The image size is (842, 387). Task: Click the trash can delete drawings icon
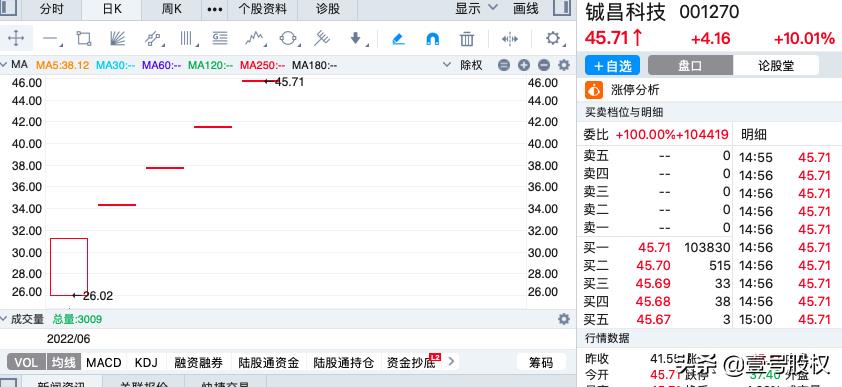coord(467,39)
